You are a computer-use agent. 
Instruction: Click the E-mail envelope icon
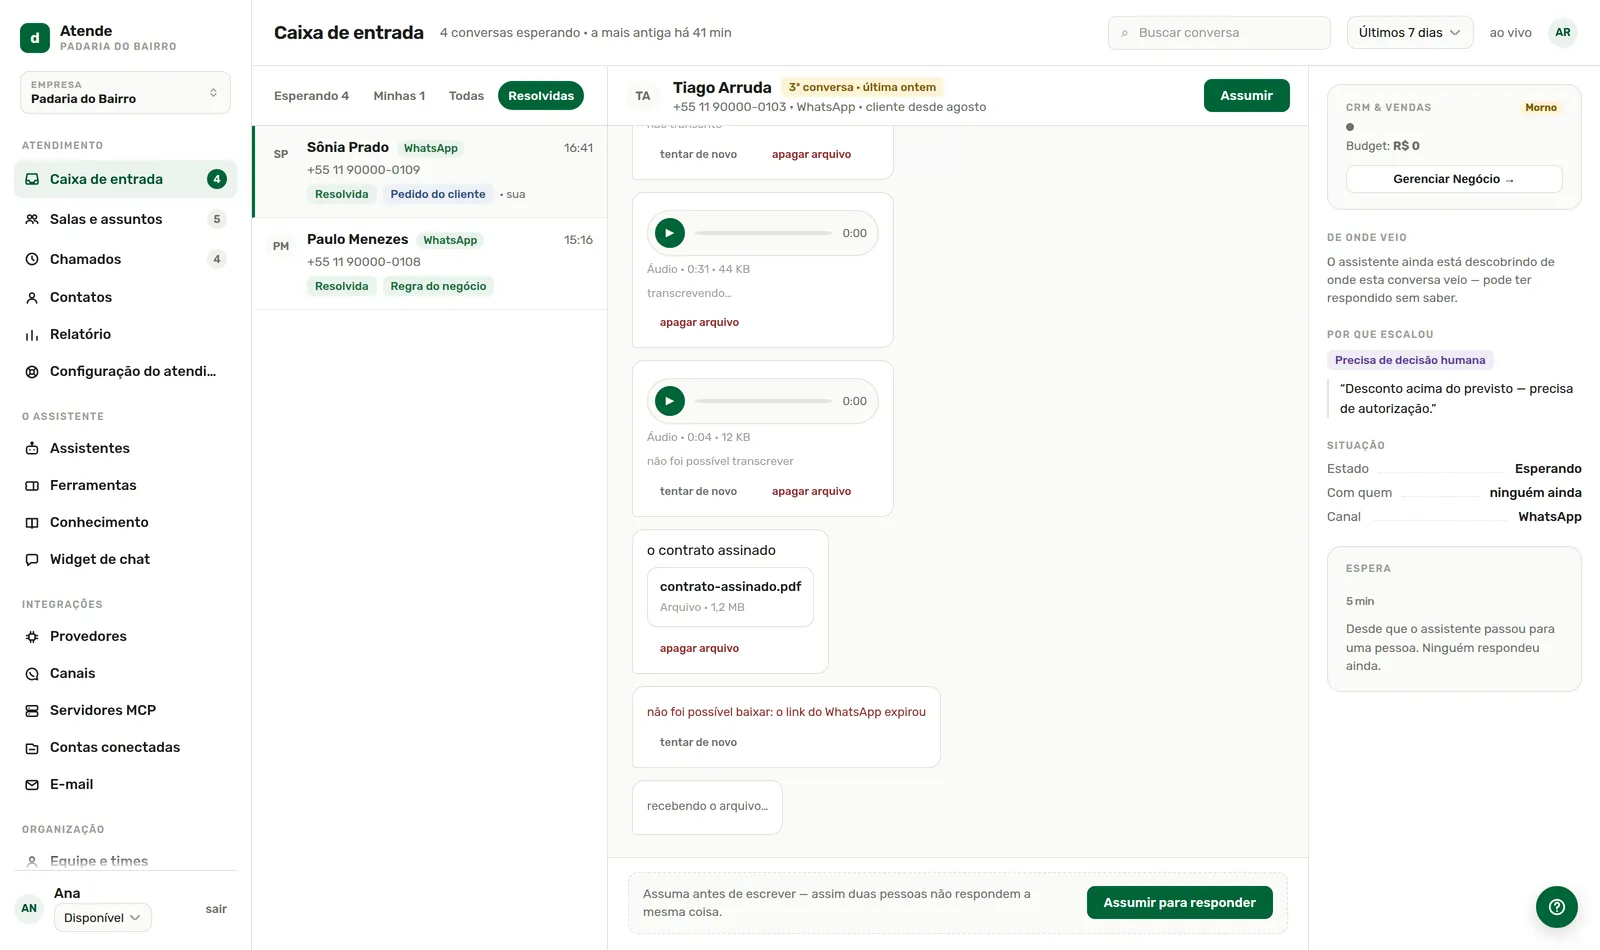(x=32, y=784)
